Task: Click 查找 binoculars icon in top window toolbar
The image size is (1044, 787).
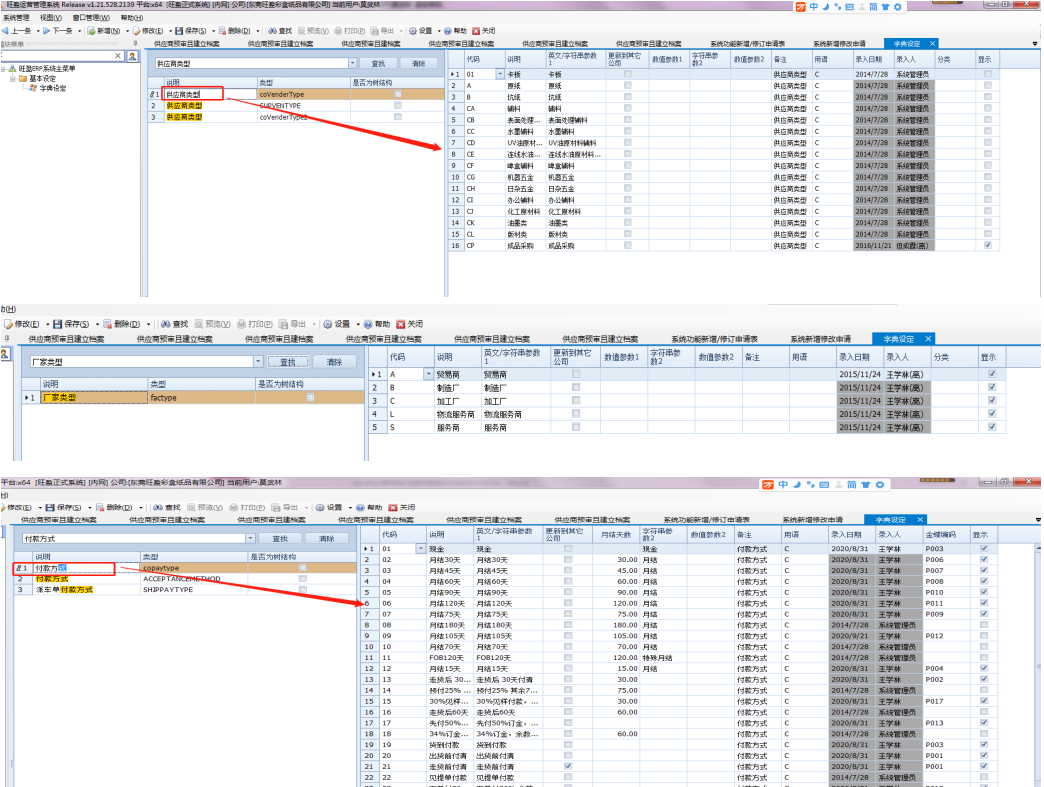Action: point(272,31)
